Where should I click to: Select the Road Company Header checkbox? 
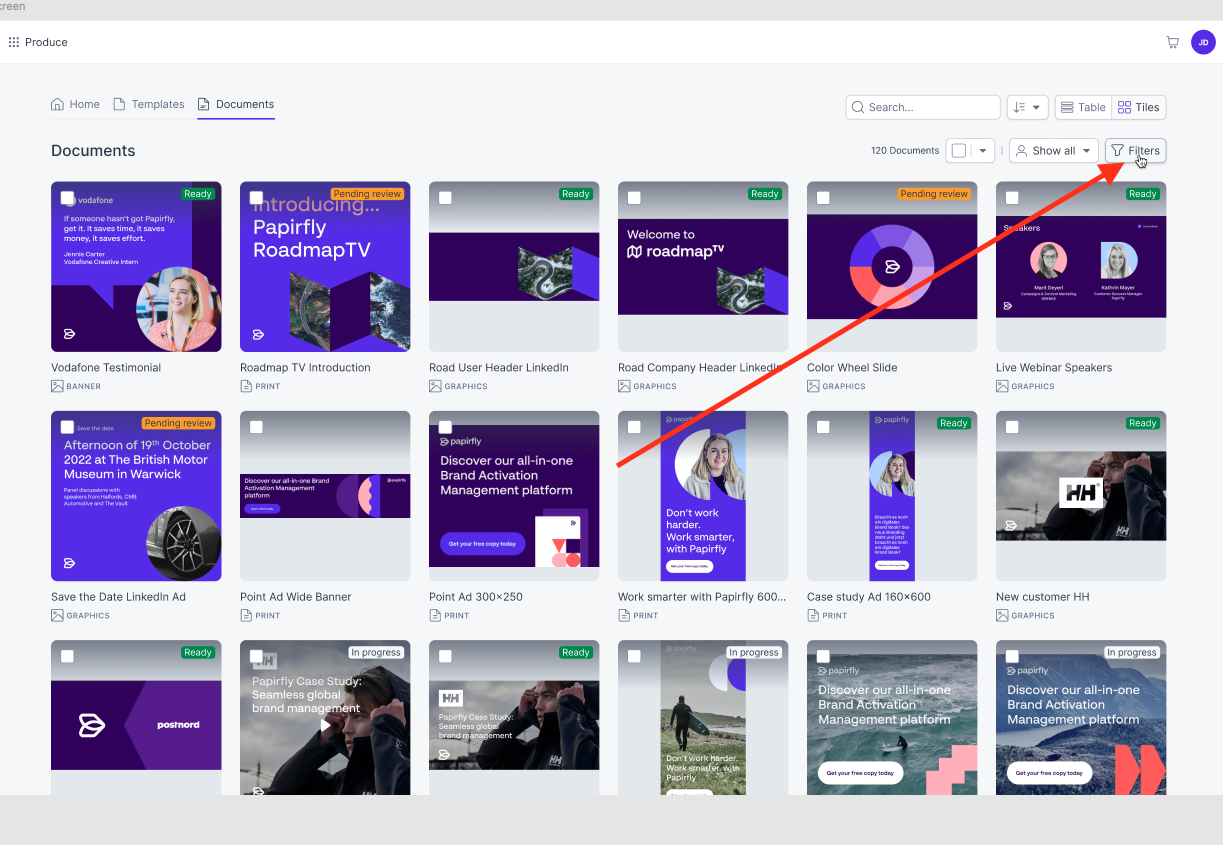[634, 198]
